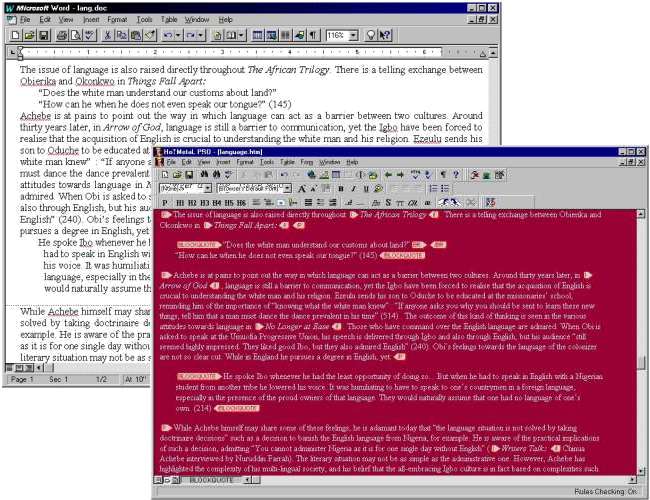Toggle strikethrough S formatting in HoTMetaL
Screen dimensions: 650x500
point(388,203)
